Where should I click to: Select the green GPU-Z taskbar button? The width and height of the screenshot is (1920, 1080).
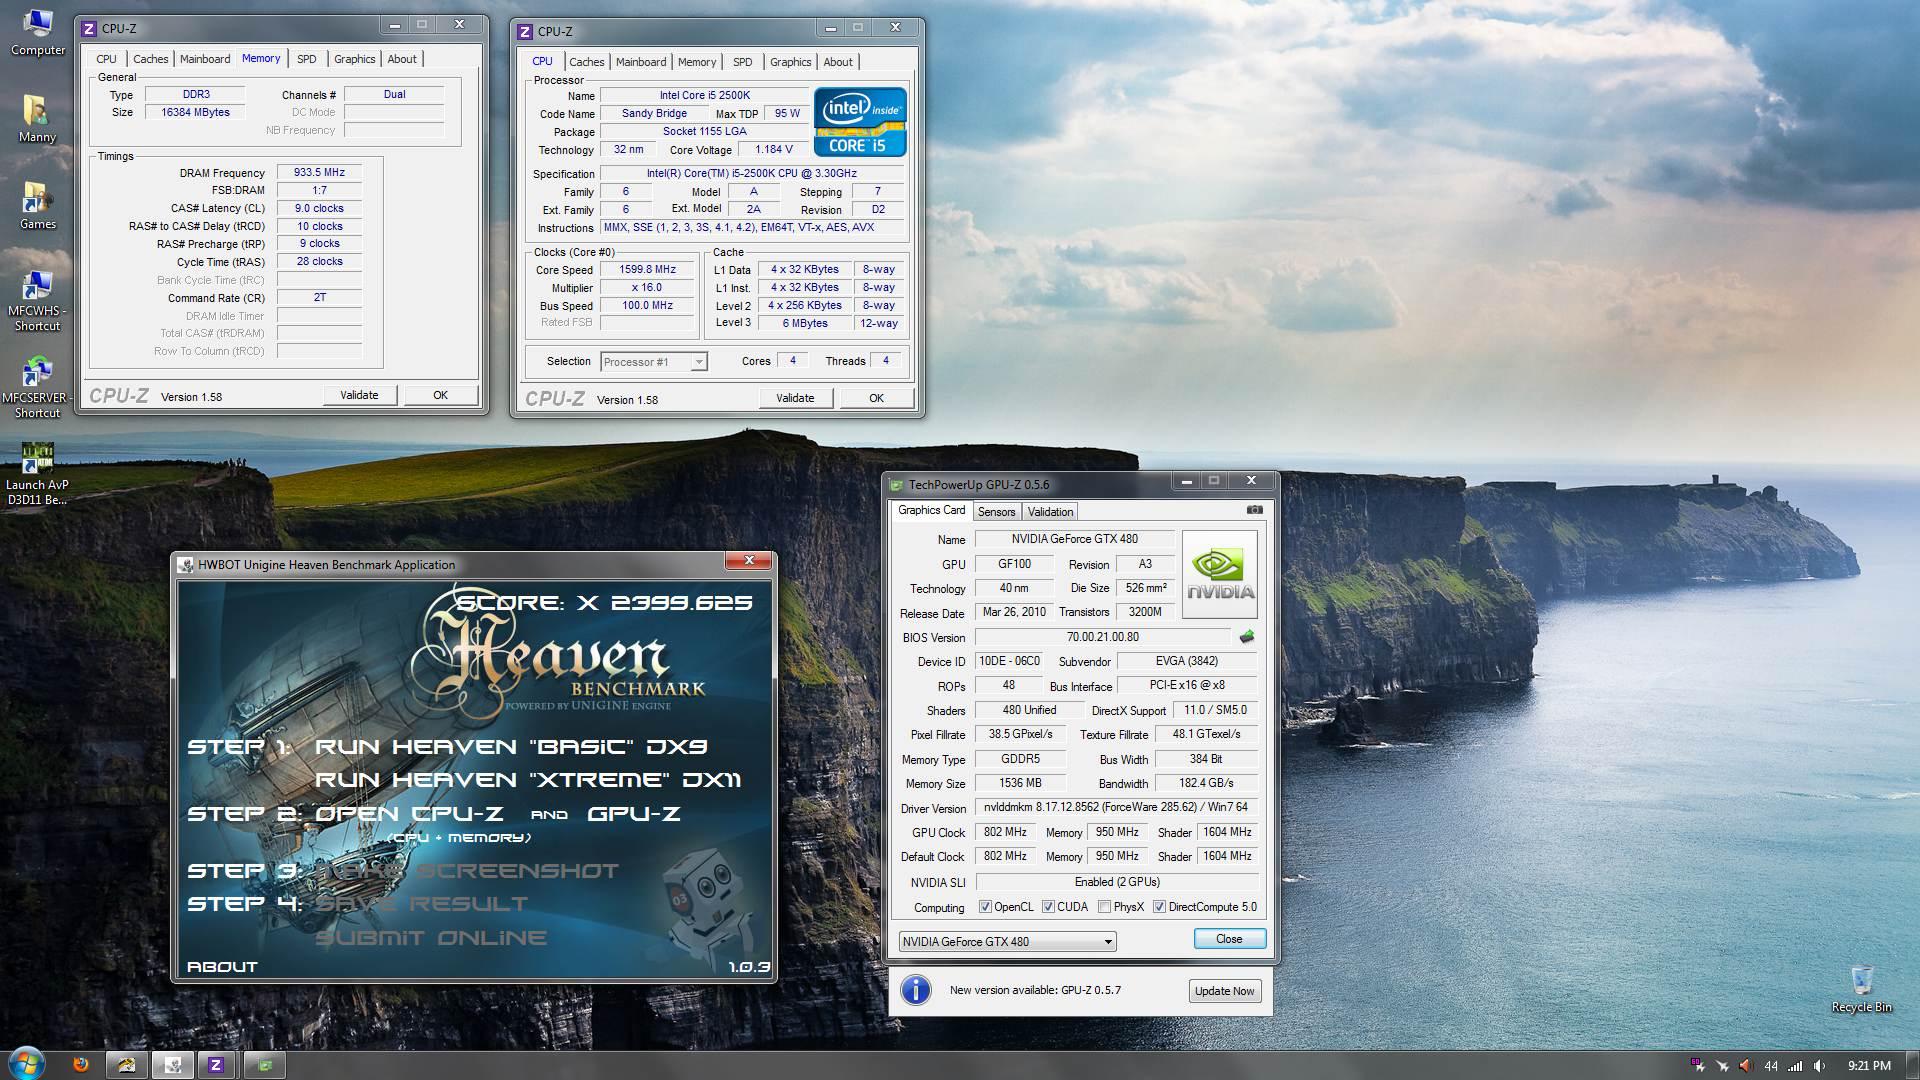pyautogui.click(x=264, y=1065)
